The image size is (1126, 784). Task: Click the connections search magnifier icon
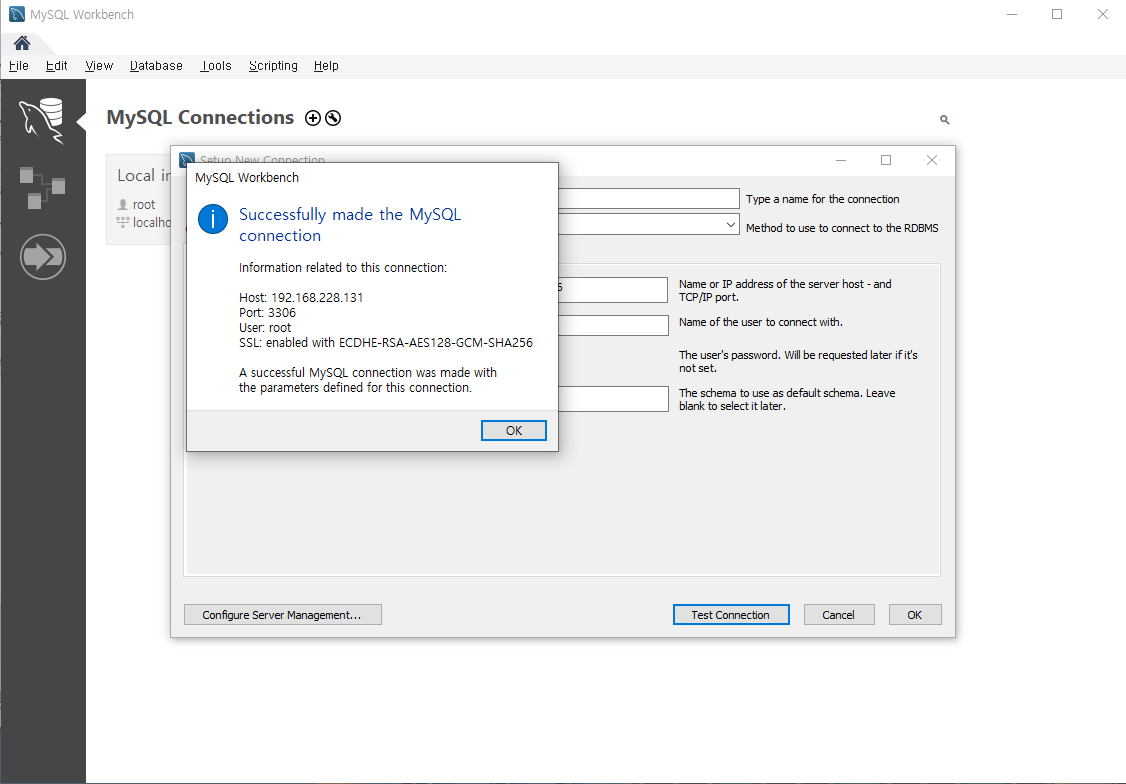tap(944, 120)
